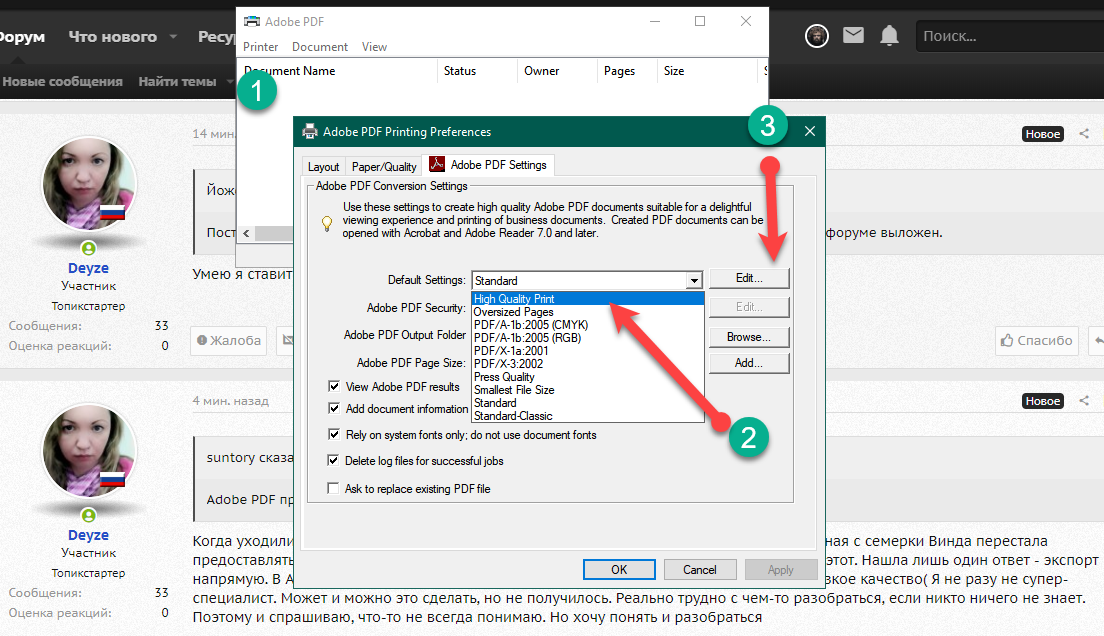Screen dimensions: 1104x636
Task: Select Smallest File Size option
Action: tap(588, 389)
